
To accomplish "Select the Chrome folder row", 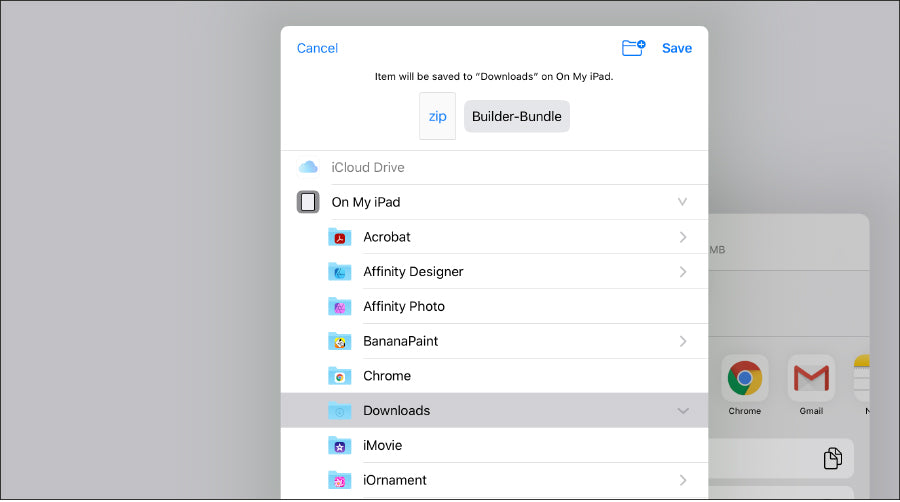I will tap(494, 376).
